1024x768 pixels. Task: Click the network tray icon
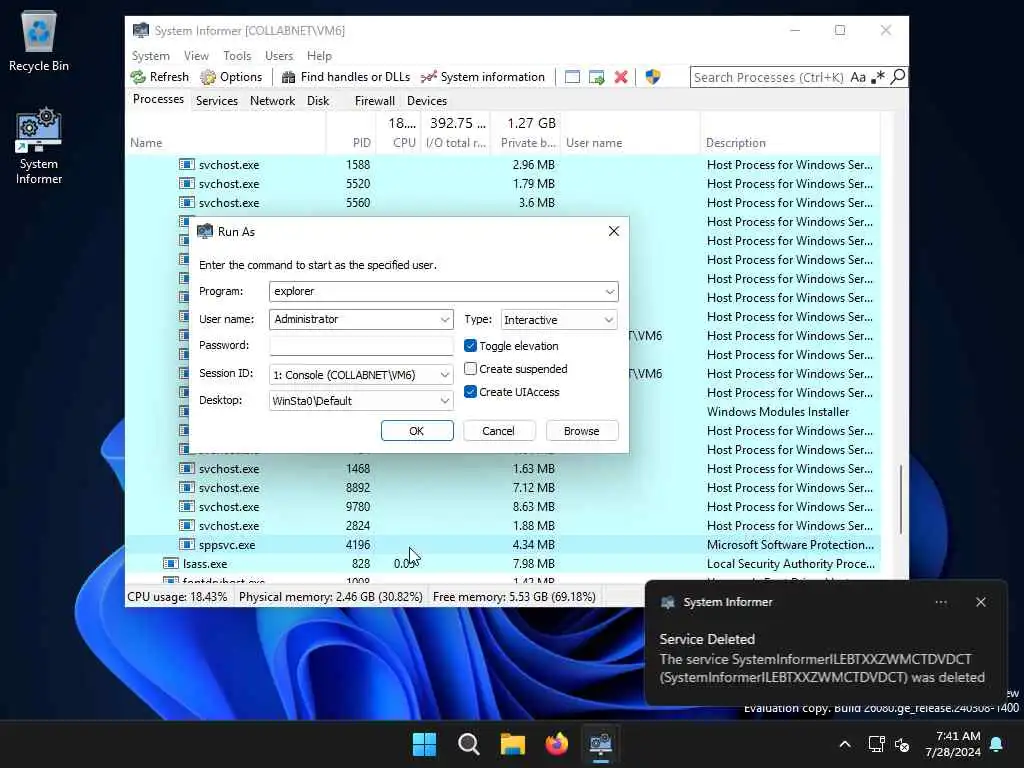(x=876, y=744)
